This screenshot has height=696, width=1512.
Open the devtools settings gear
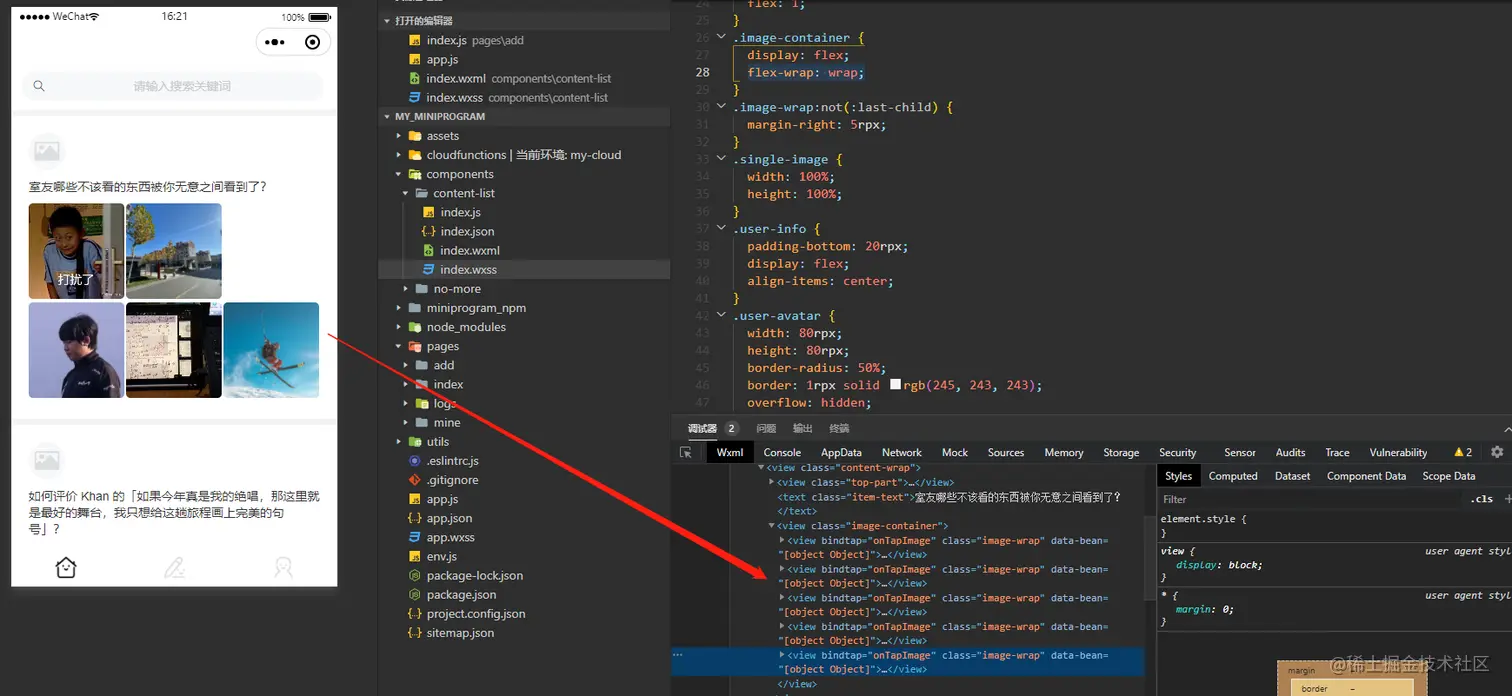click(1497, 452)
